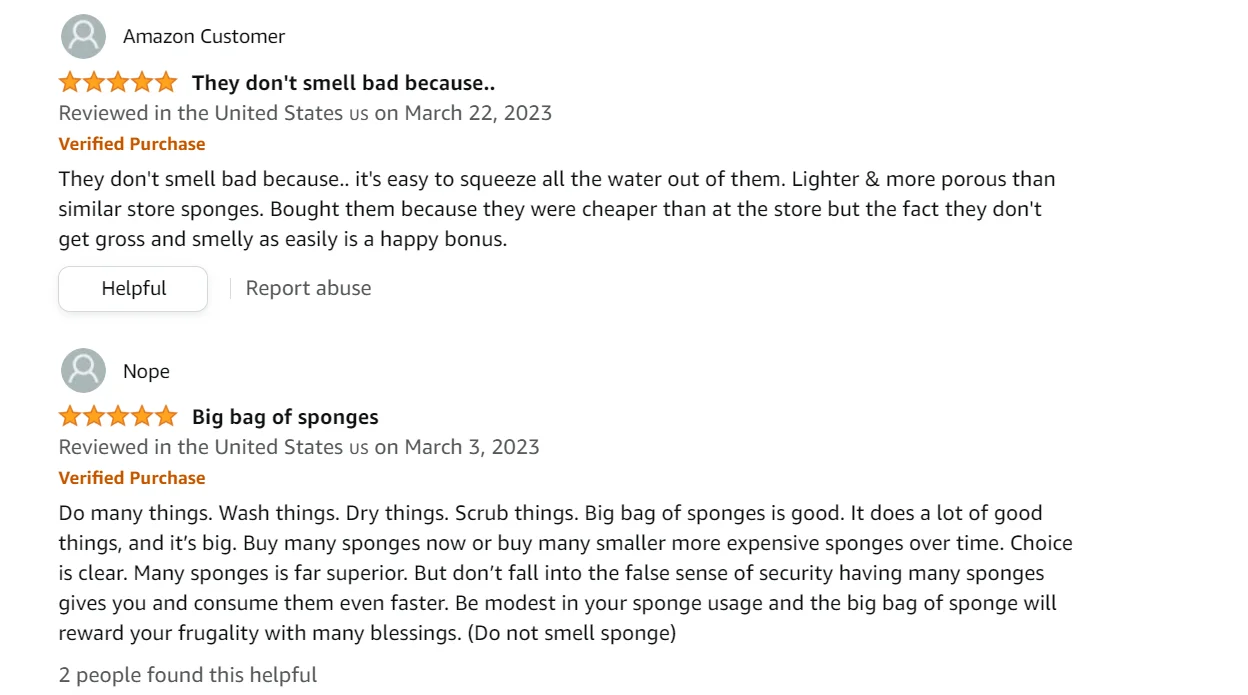1248x695 pixels.
Task: Click the profile avatar for reviewer Nope
Action: click(x=83, y=371)
